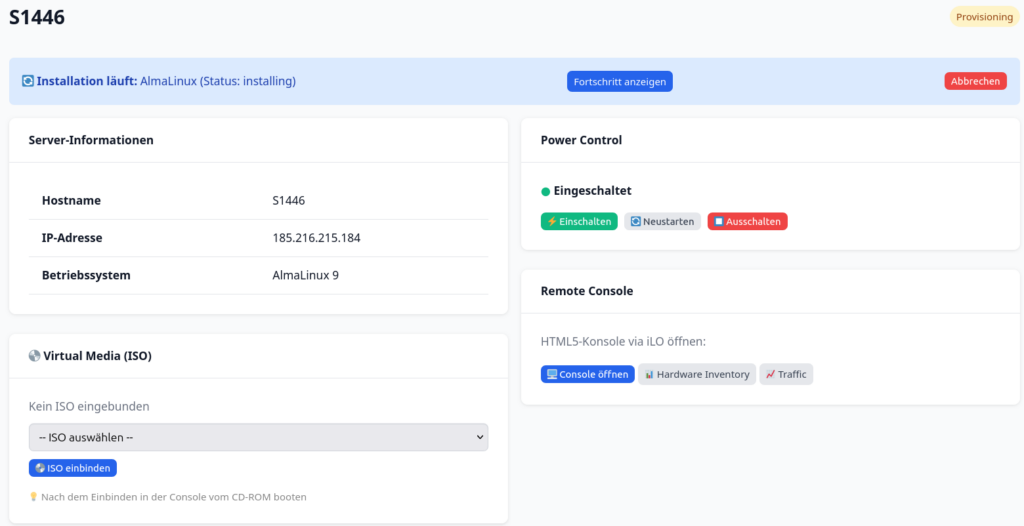Show installation progress with Fortschritt anzeigen
The height and width of the screenshot is (526, 1024).
pos(619,81)
